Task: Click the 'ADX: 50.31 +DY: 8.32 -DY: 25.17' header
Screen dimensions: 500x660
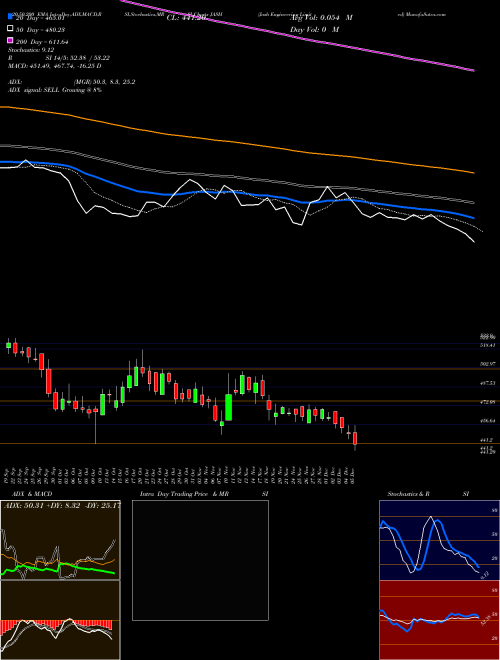Action: point(62,505)
